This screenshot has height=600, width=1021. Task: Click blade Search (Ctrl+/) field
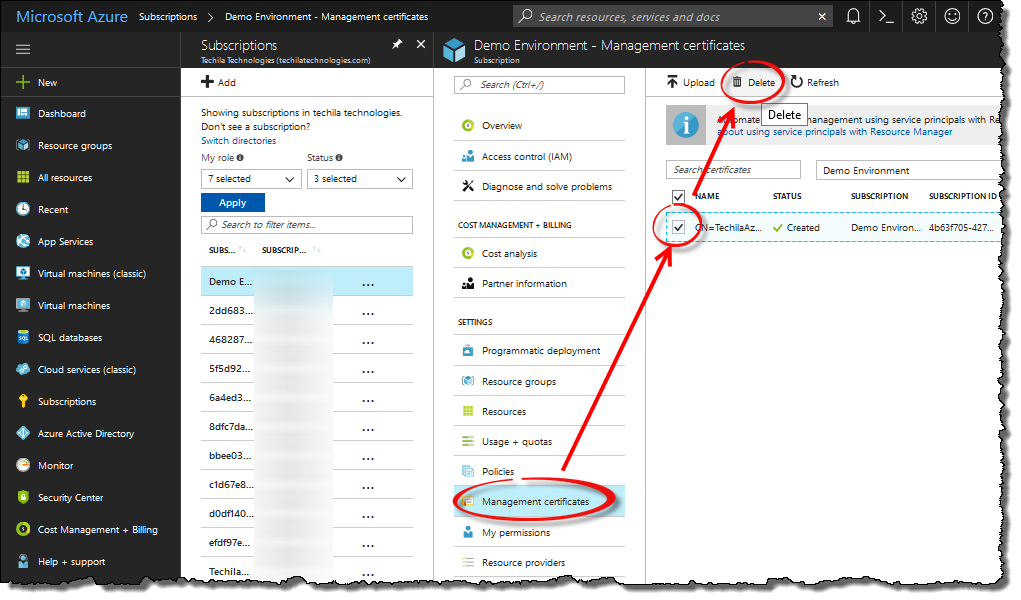pos(539,85)
